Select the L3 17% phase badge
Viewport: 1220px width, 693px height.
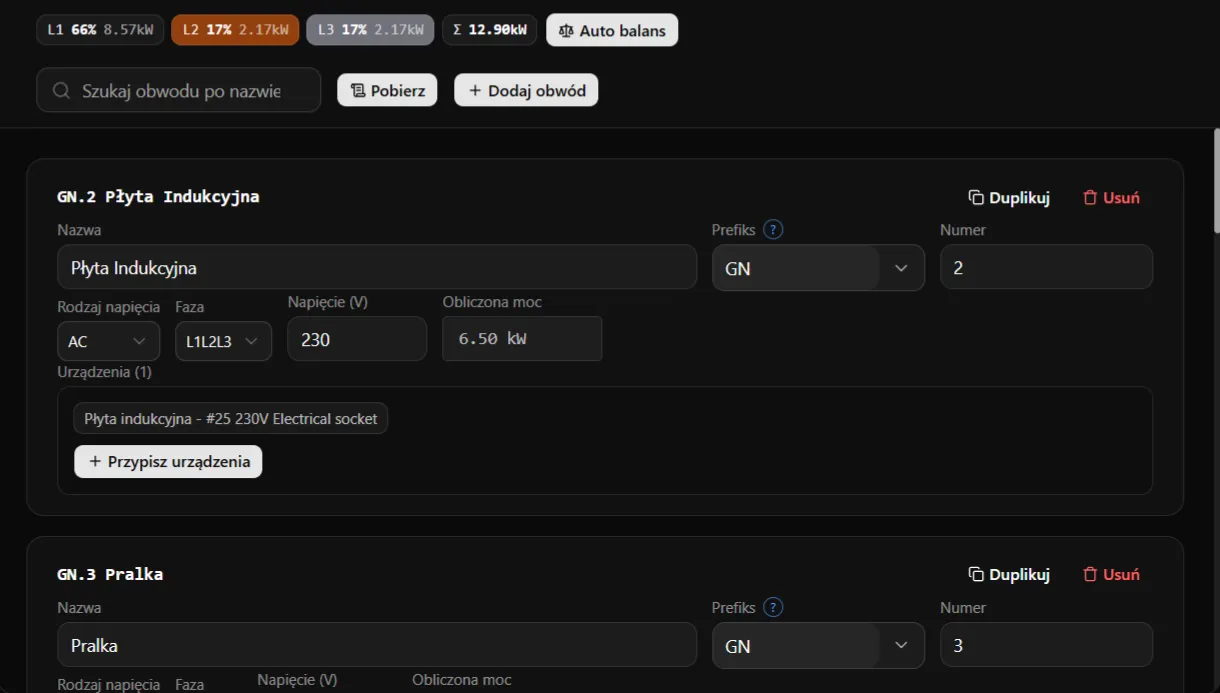coord(370,30)
